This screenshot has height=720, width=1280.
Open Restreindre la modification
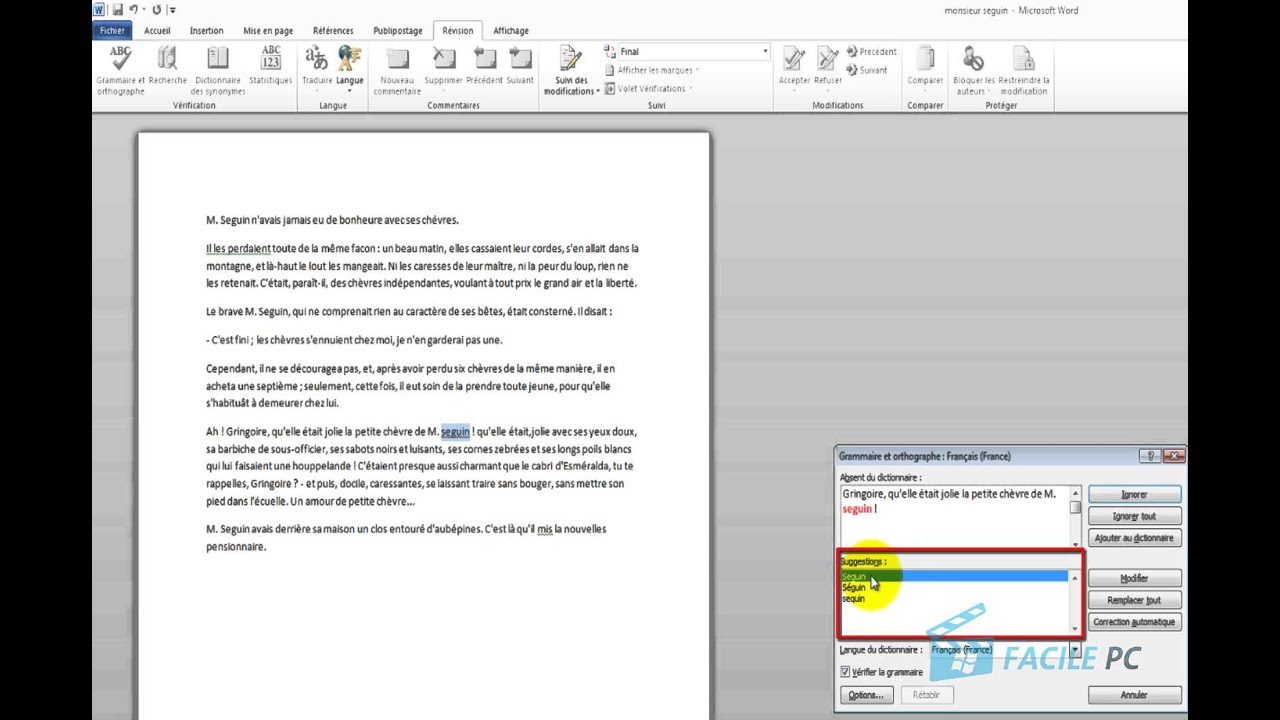(x=1023, y=70)
